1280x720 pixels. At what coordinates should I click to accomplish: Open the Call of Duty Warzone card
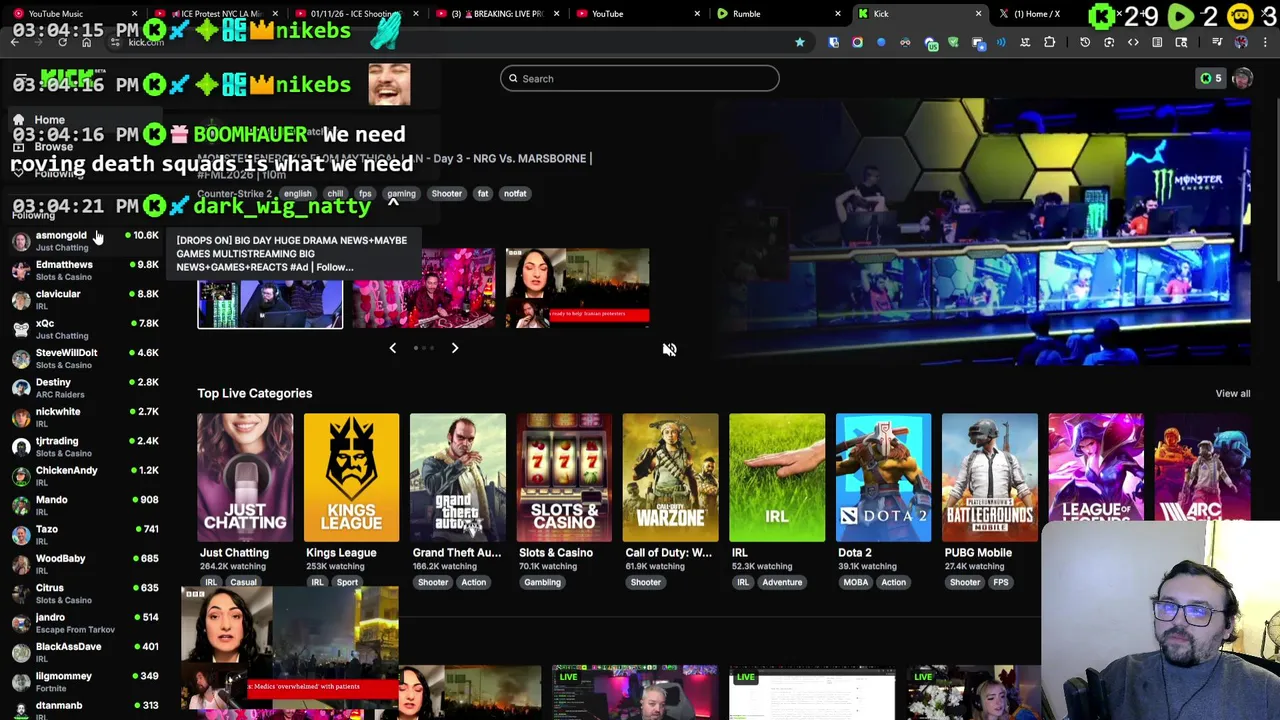pos(670,478)
